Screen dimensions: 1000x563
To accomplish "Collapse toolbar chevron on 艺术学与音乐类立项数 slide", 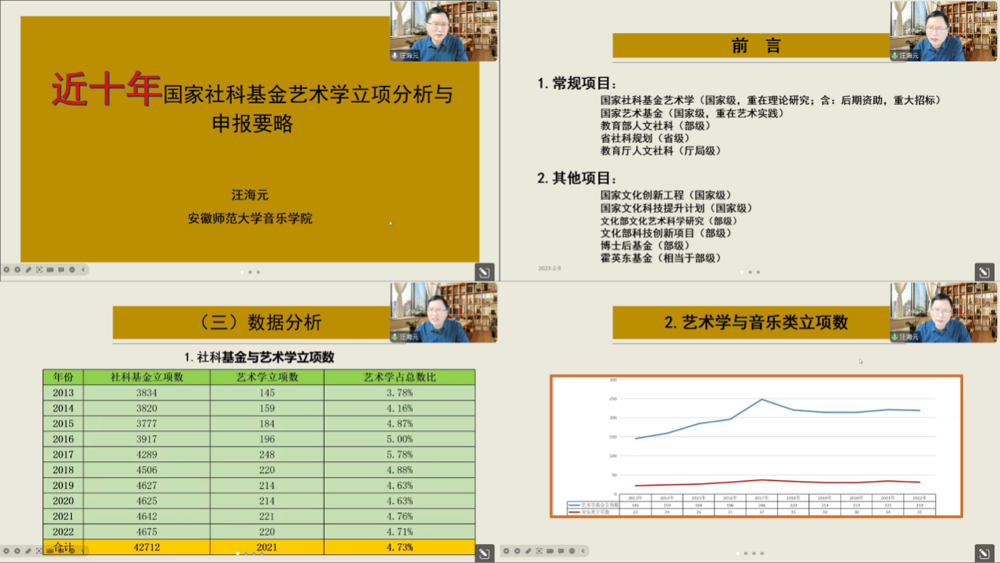I will (x=583, y=551).
